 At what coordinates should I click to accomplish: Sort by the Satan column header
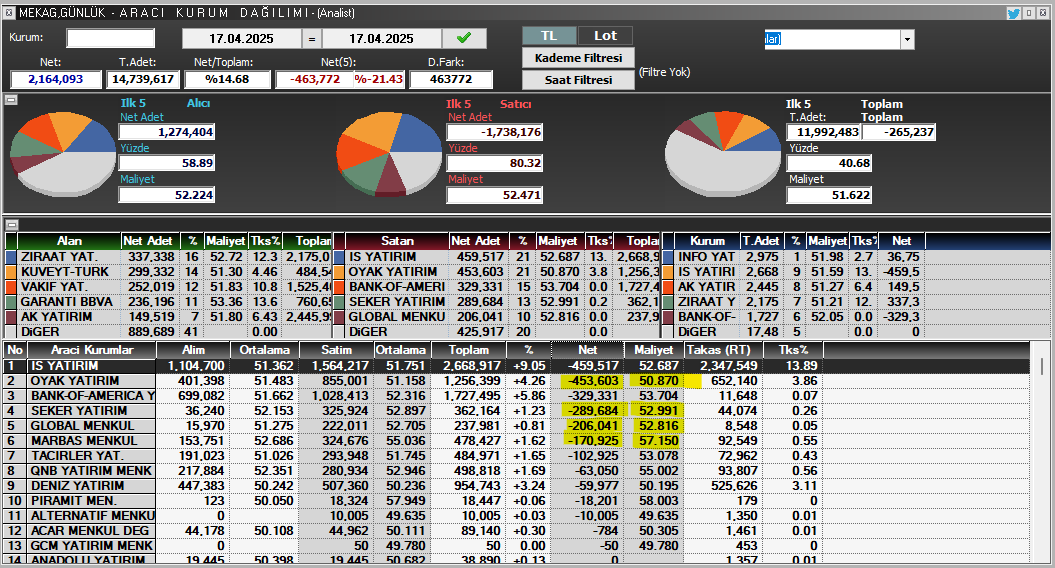click(x=397, y=241)
